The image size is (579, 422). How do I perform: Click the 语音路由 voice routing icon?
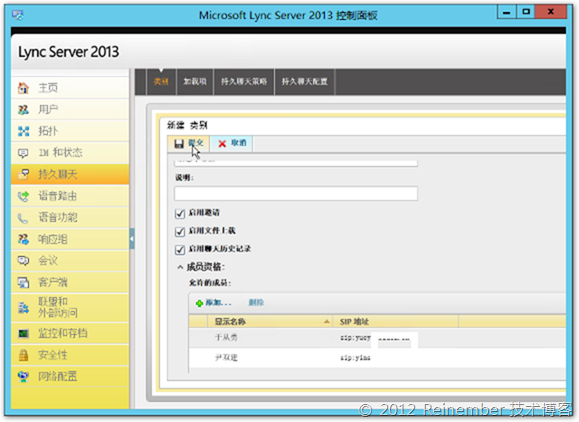pos(23,196)
